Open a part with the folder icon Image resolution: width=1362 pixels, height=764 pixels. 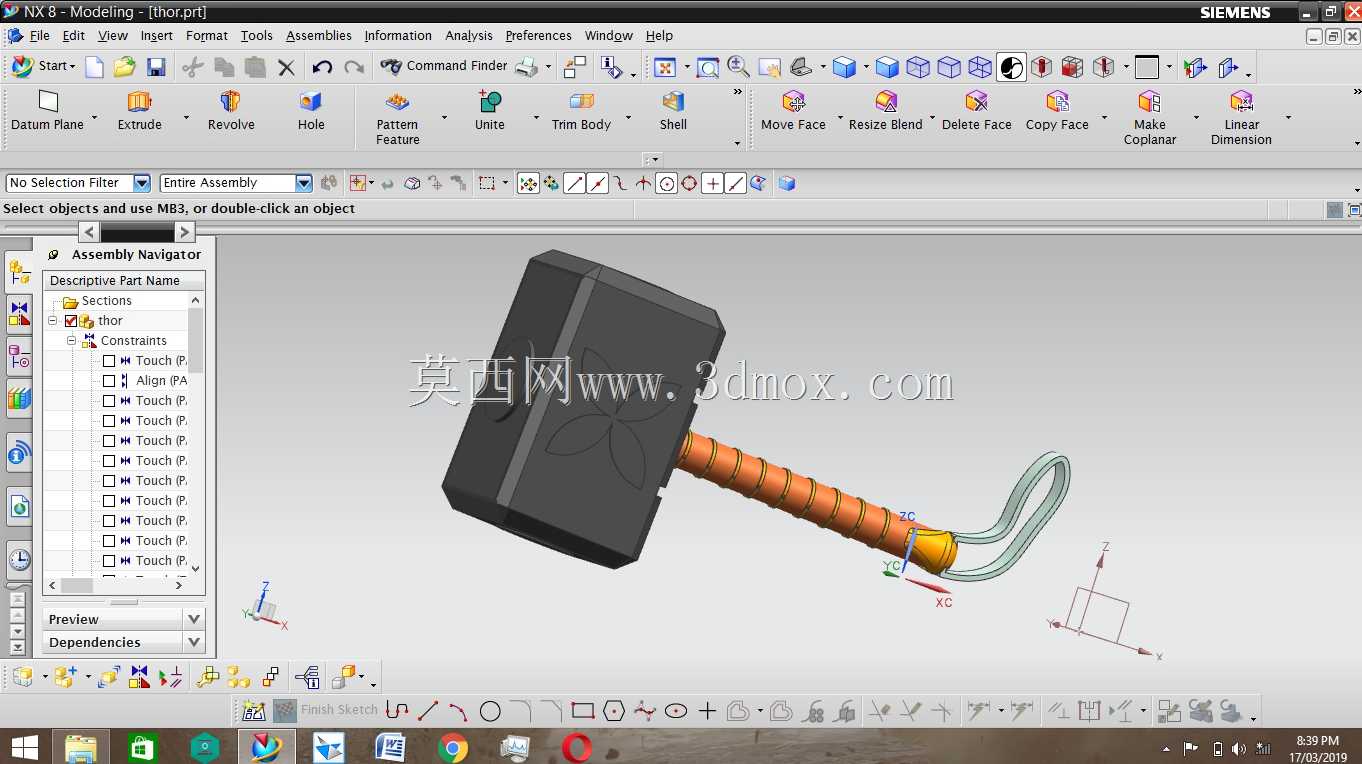point(125,67)
